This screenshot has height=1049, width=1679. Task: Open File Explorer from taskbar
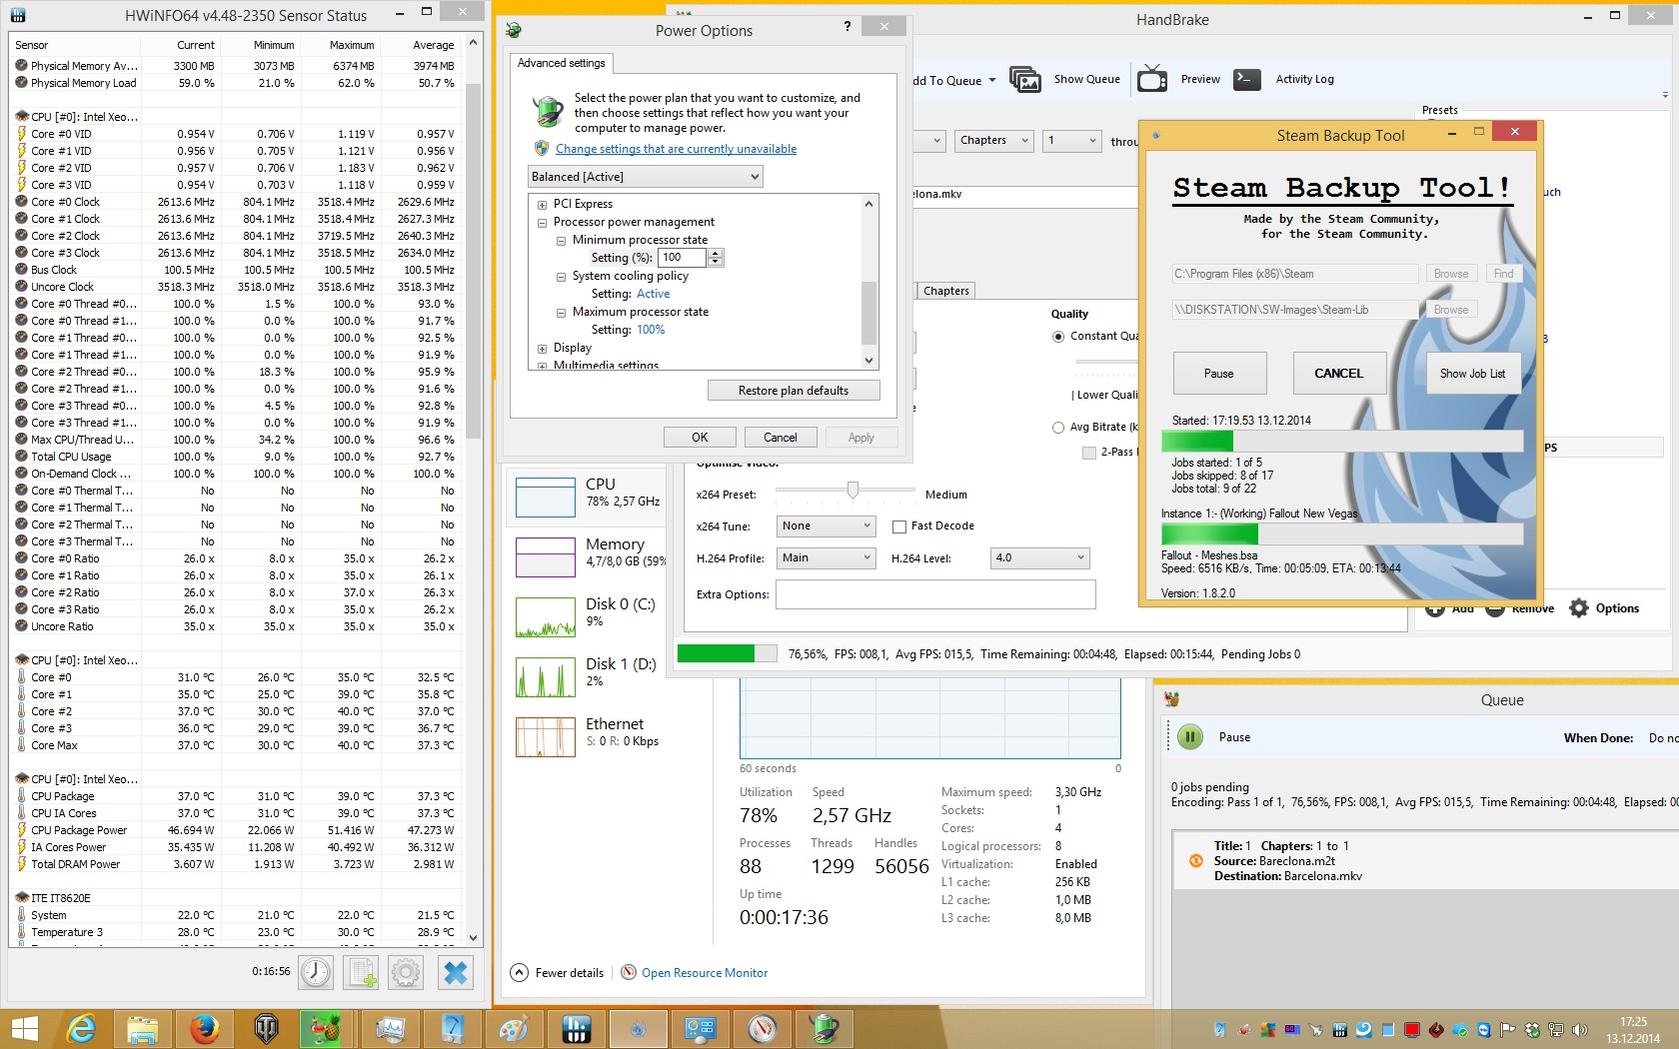[142, 1028]
